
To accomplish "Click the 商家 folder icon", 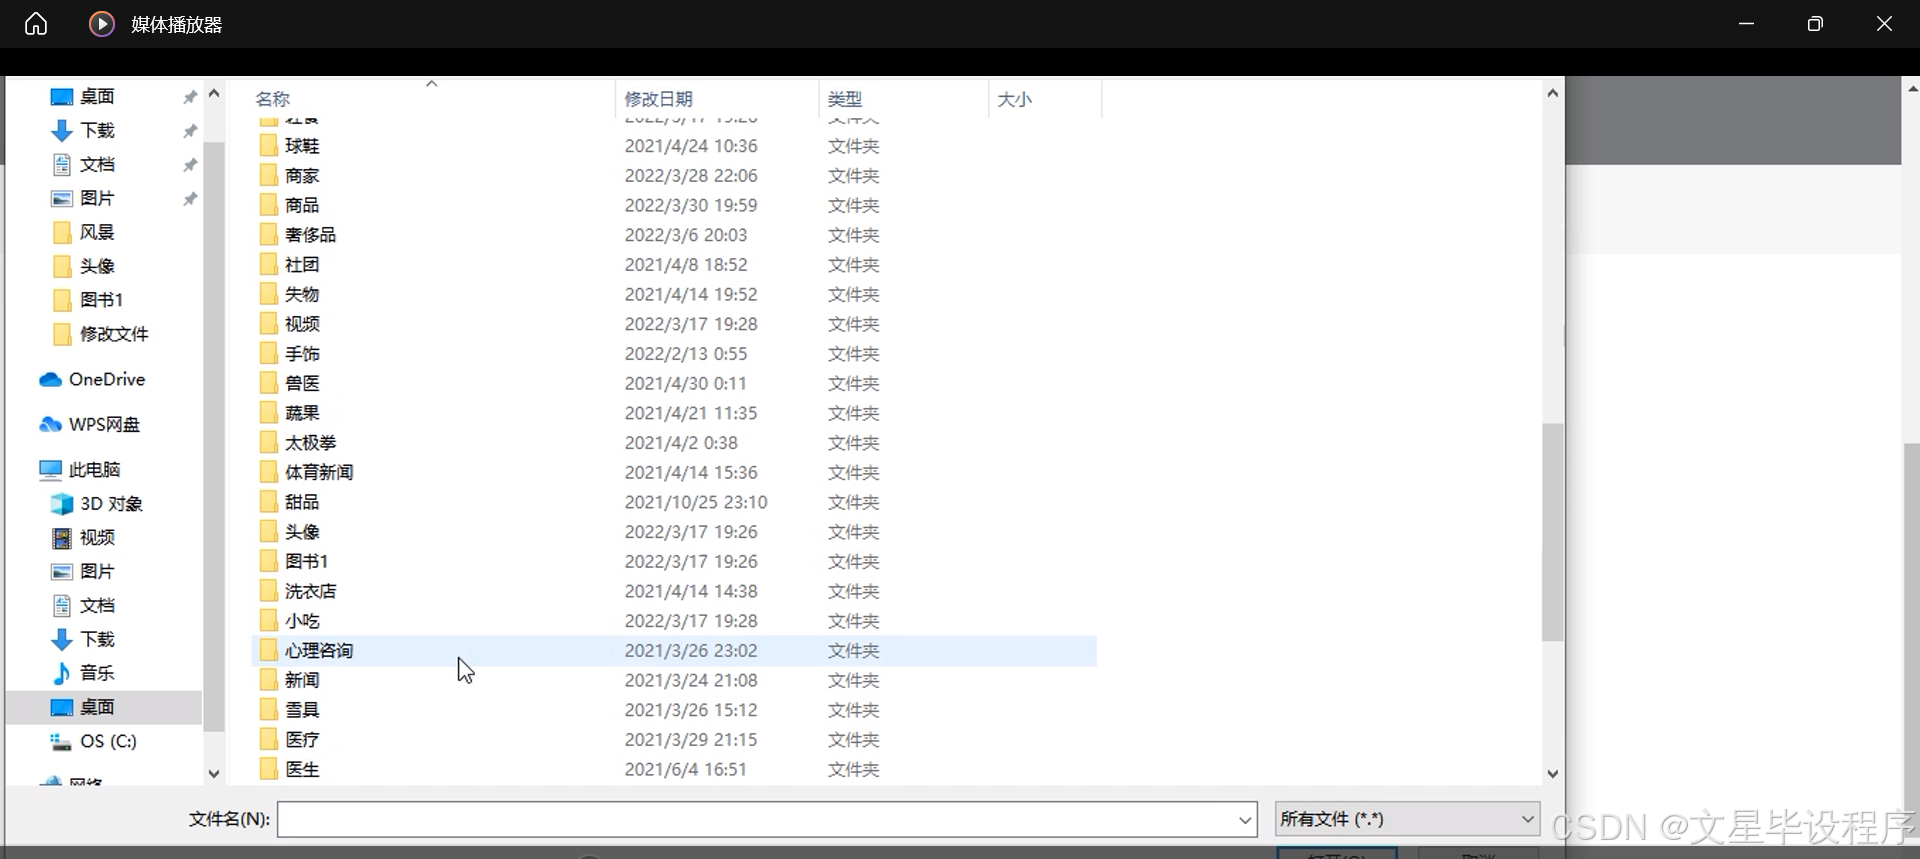I will click(x=268, y=176).
